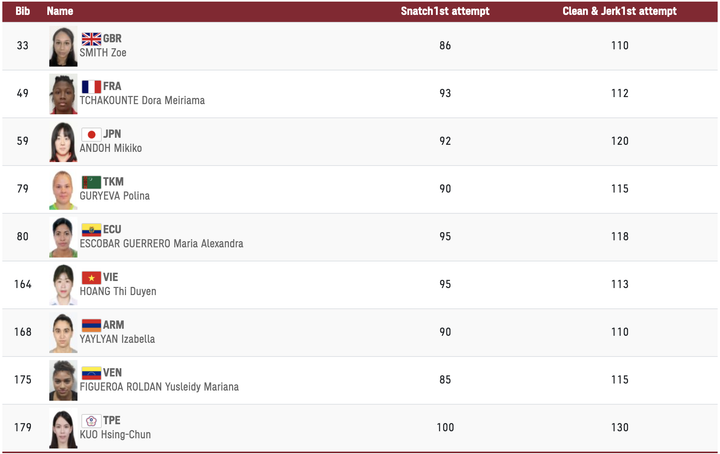This screenshot has width=720, height=454.
Task: Click the Clean & Jerk 1st attempt header
Action: [x=619, y=11]
